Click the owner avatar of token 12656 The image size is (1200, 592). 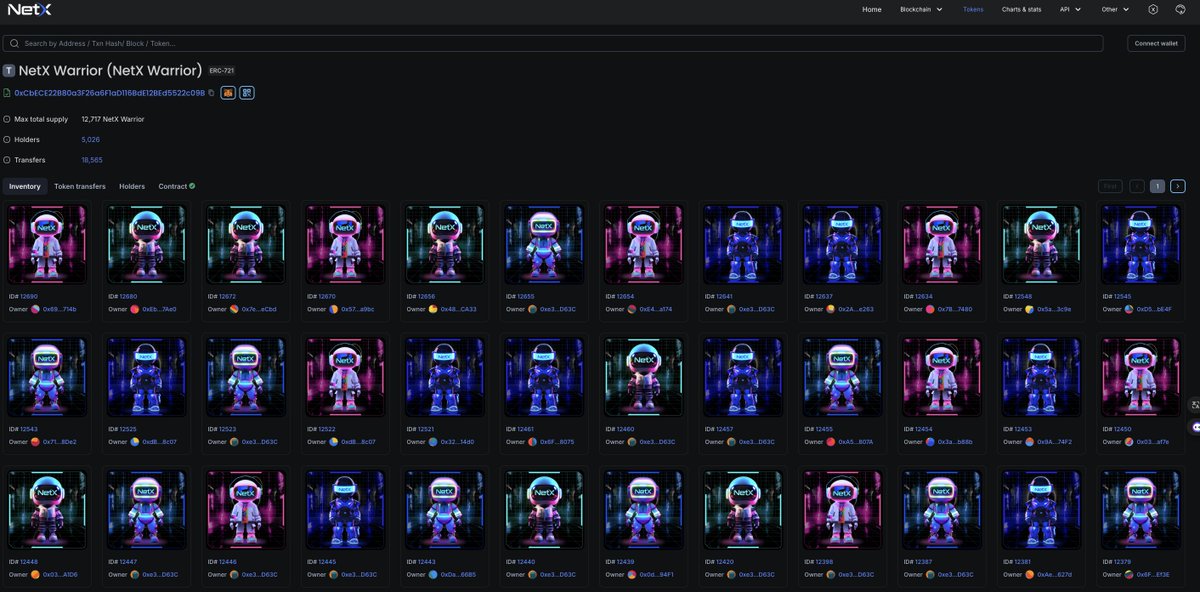pos(433,310)
